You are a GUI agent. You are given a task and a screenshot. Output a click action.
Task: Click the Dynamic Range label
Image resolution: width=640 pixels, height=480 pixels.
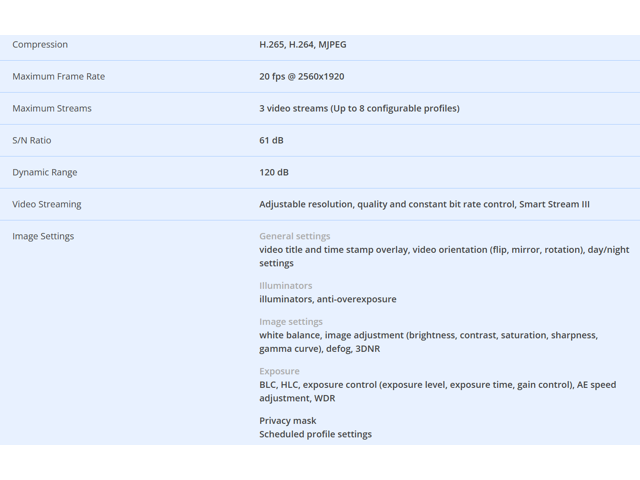44,173
